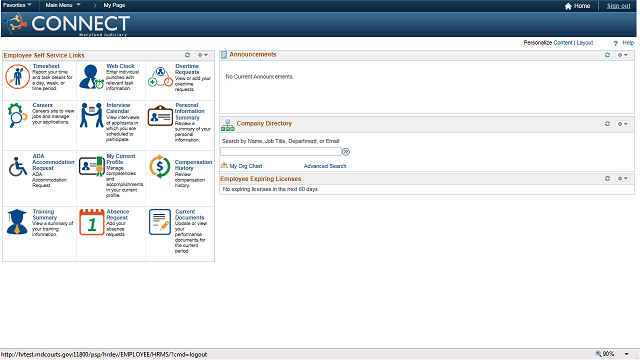Refresh the Employee Expiring Licenses pagelet
640x360 pixels.
point(607,178)
